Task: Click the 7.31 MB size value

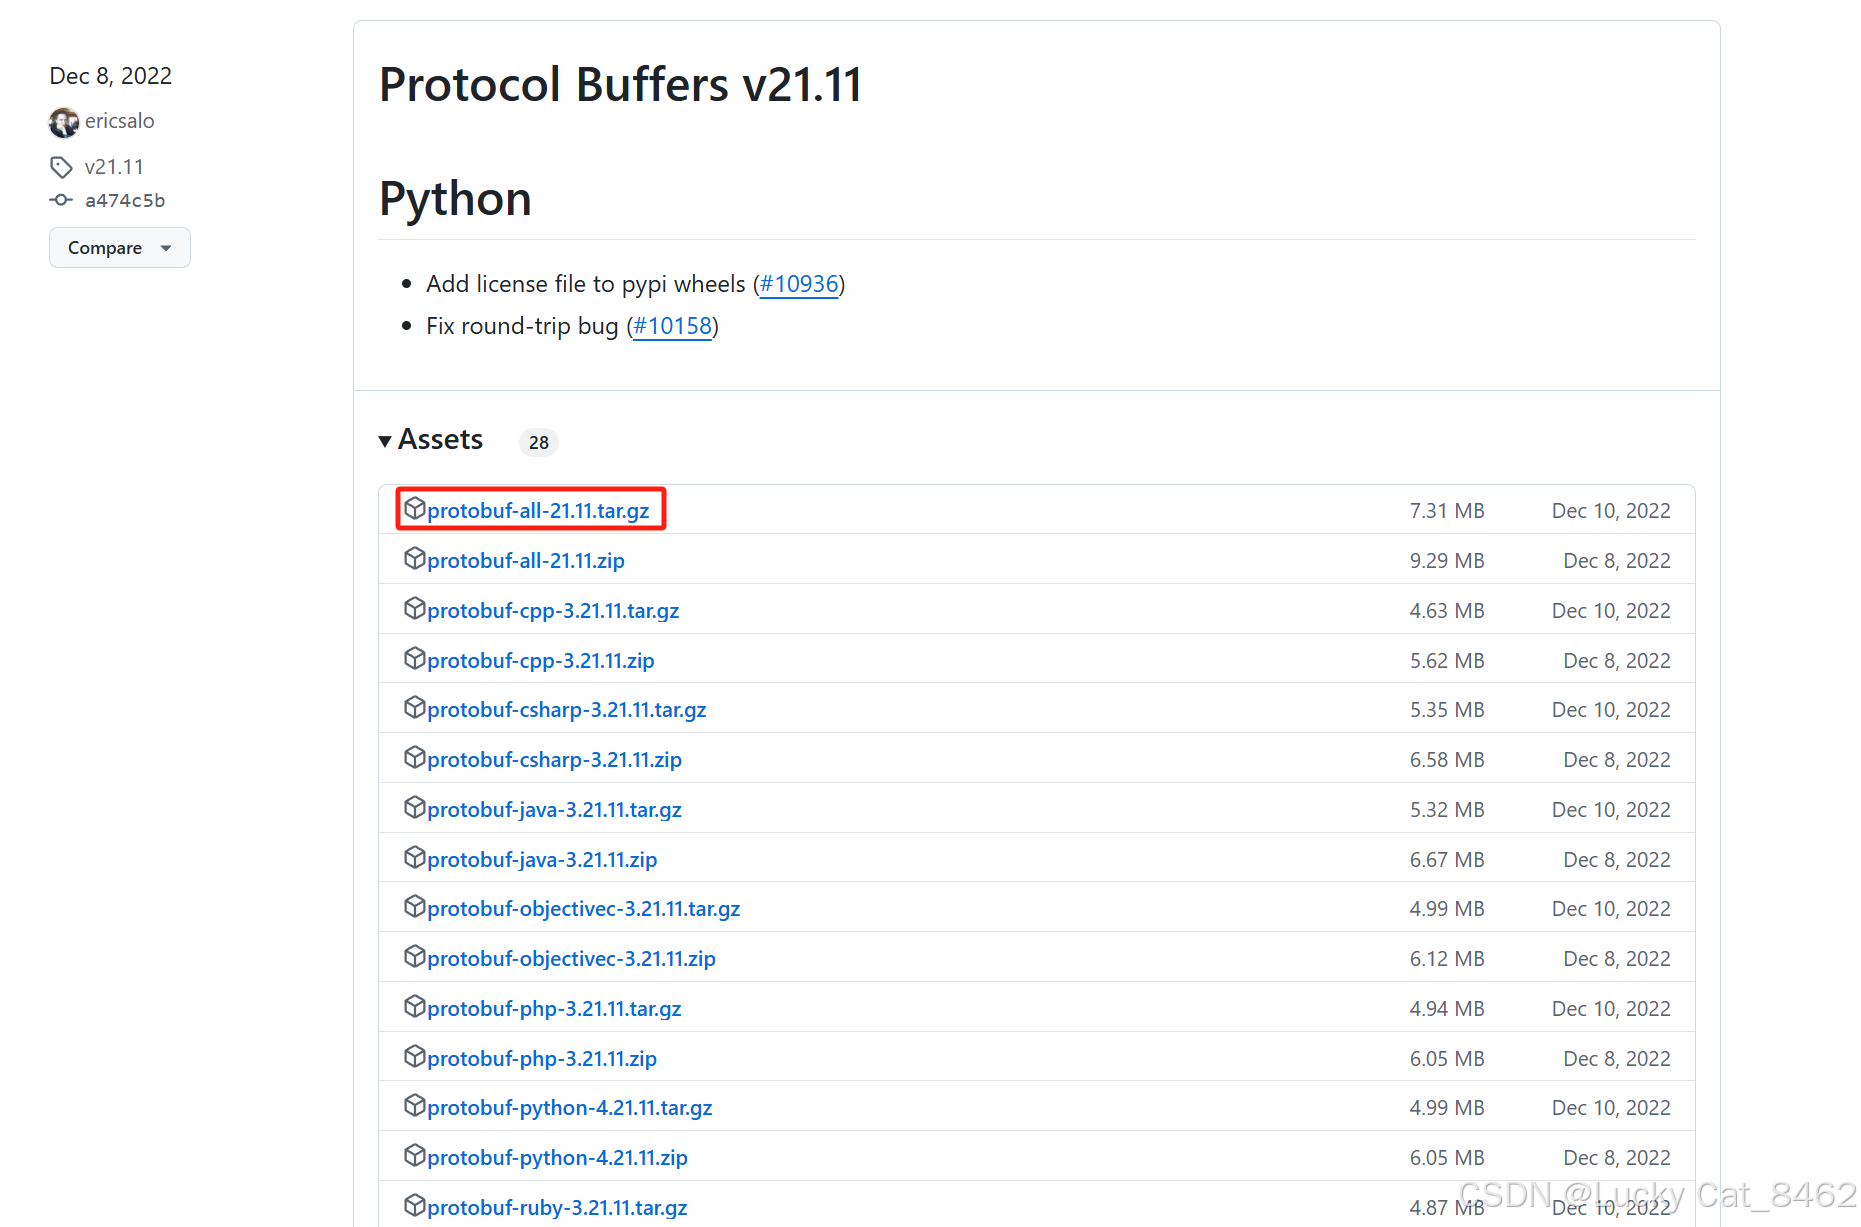Action: coord(1447,511)
